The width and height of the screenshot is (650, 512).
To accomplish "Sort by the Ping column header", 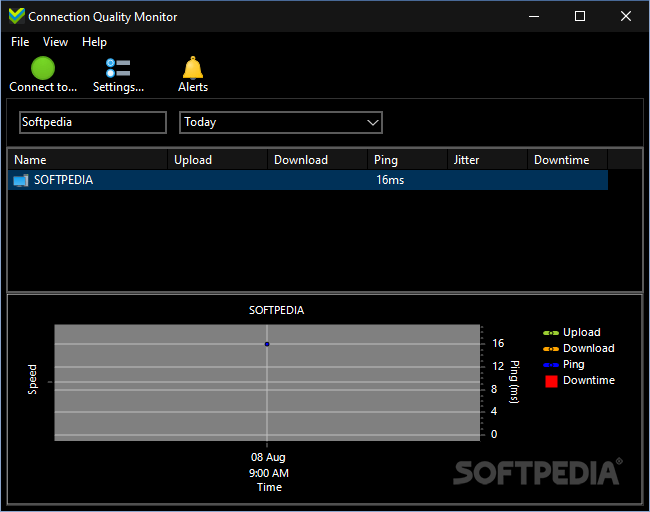I will tap(407, 160).
